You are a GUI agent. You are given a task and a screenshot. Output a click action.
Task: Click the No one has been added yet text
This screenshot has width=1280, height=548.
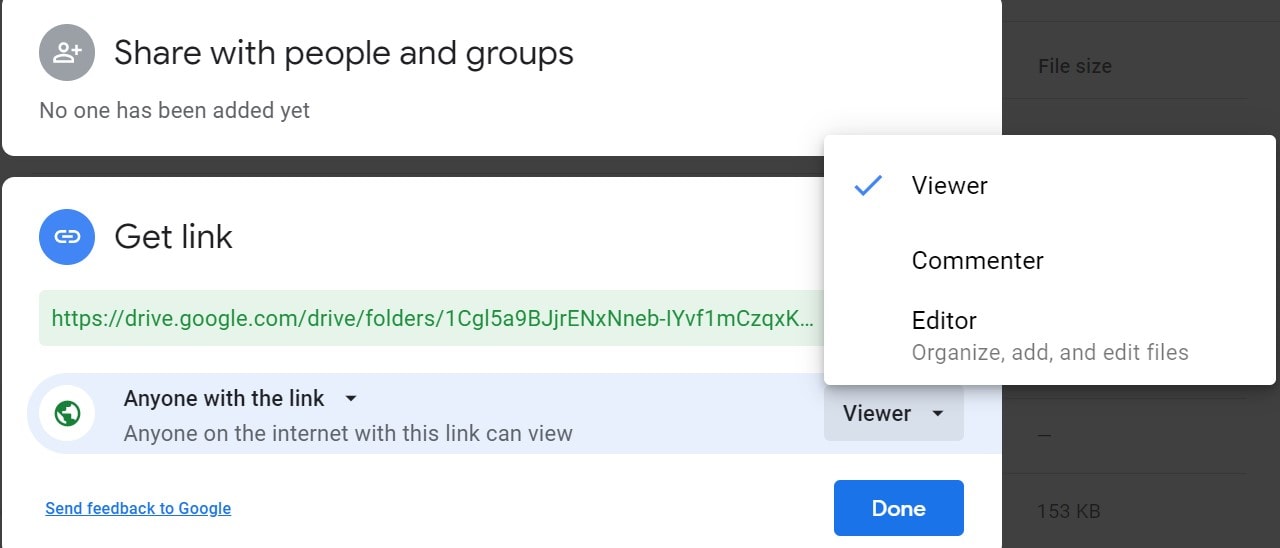(x=174, y=110)
